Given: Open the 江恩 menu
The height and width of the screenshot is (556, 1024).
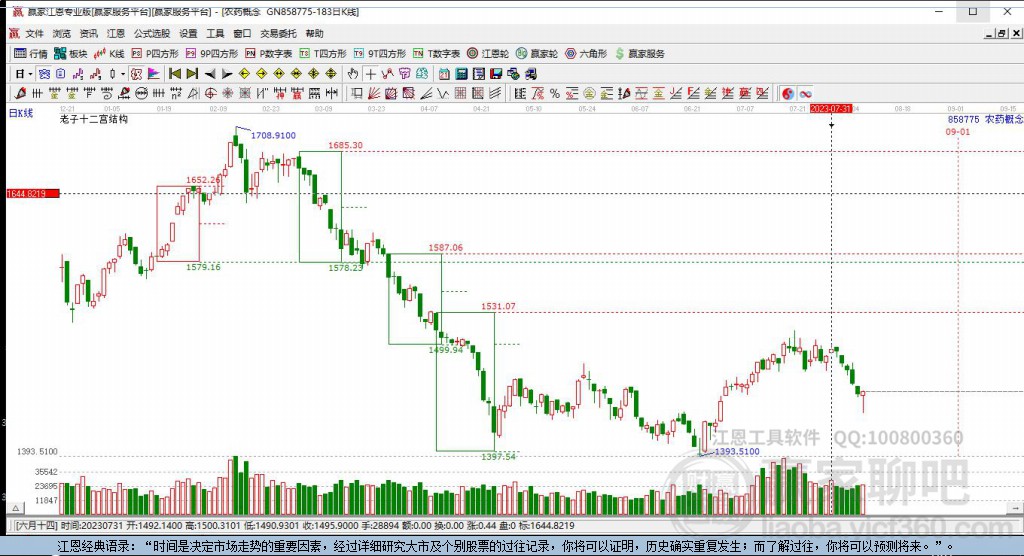Looking at the screenshot, I should point(116,33).
